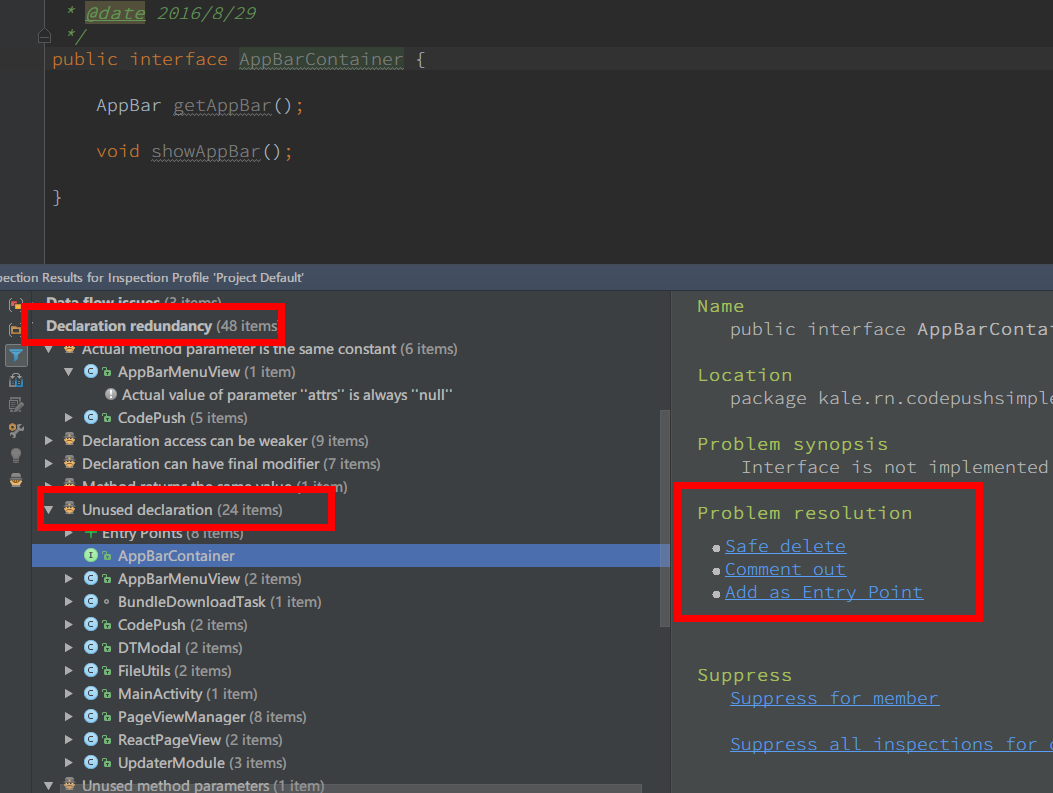The image size is (1053, 793).
Task: Click class icon of PageViewManager row
Action: click(91, 716)
